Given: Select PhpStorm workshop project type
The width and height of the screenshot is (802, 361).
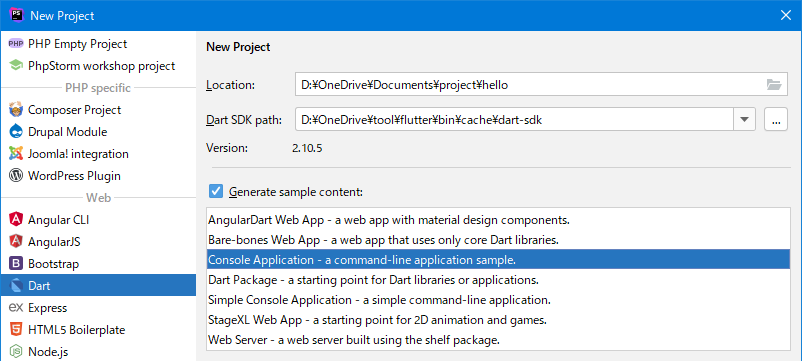Looking at the screenshot, I should 98,66.
